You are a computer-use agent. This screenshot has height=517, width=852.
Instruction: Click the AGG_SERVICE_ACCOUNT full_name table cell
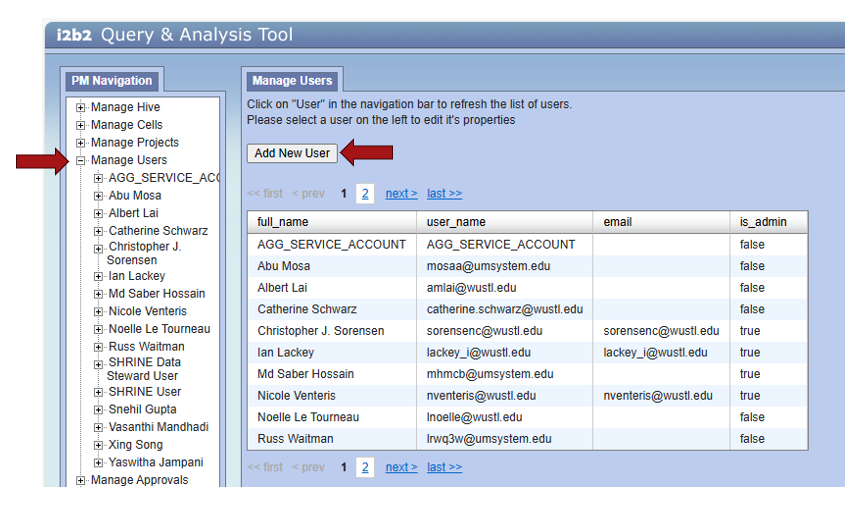pyautogui.click(x=331, y=245)
